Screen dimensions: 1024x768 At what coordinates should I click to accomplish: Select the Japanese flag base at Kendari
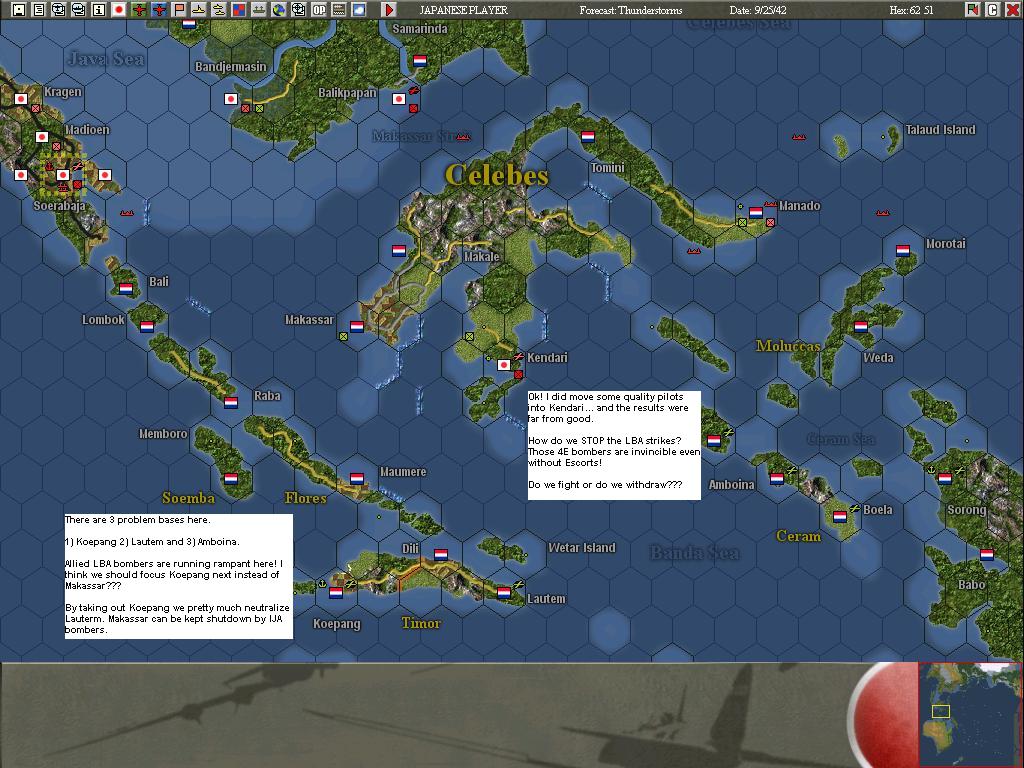point(504,365)
